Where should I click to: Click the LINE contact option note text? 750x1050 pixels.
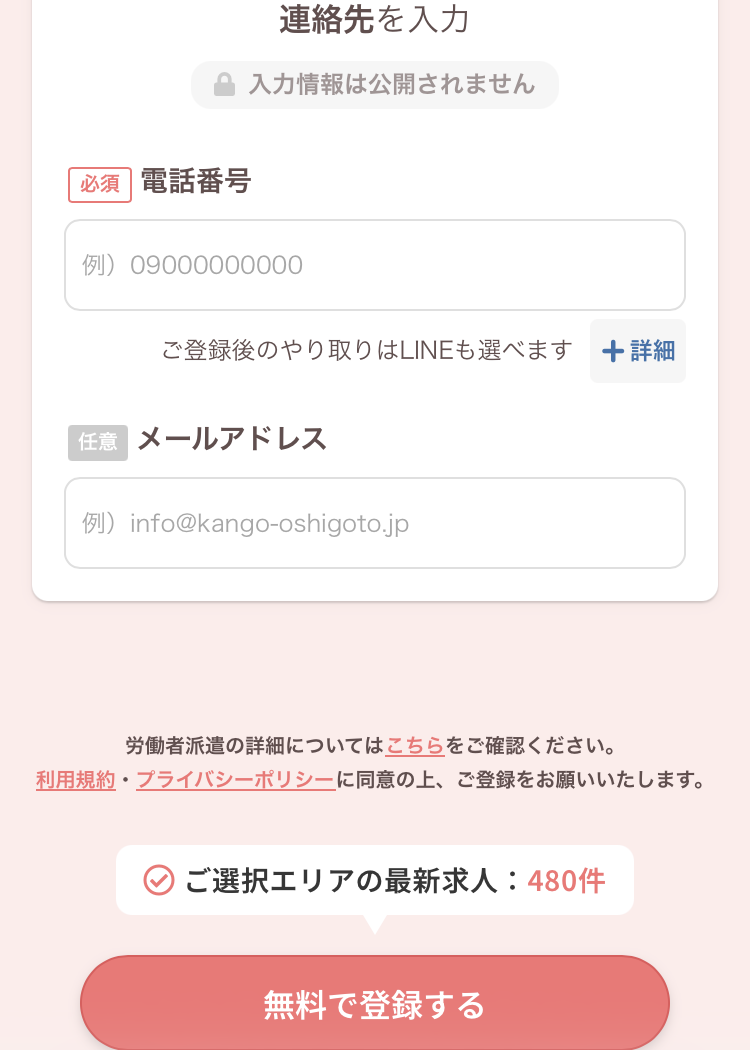367,350
